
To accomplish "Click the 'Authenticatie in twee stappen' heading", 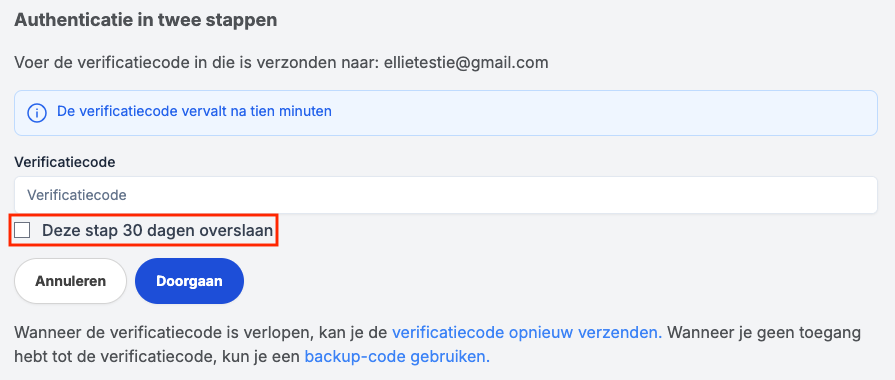I will point(146,20).
